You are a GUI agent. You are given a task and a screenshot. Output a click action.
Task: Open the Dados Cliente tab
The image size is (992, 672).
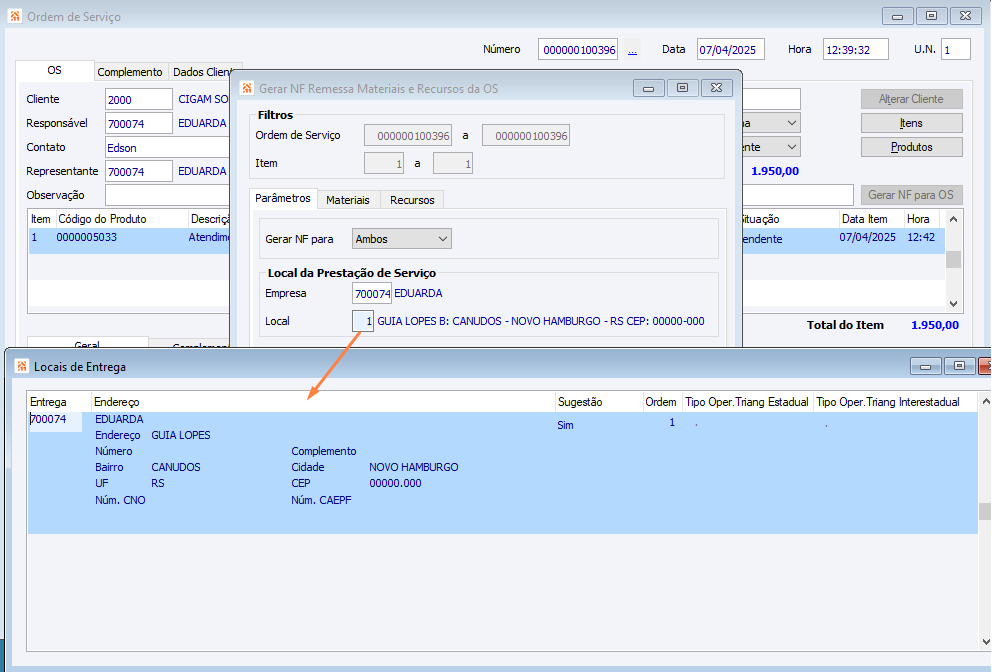202,72
